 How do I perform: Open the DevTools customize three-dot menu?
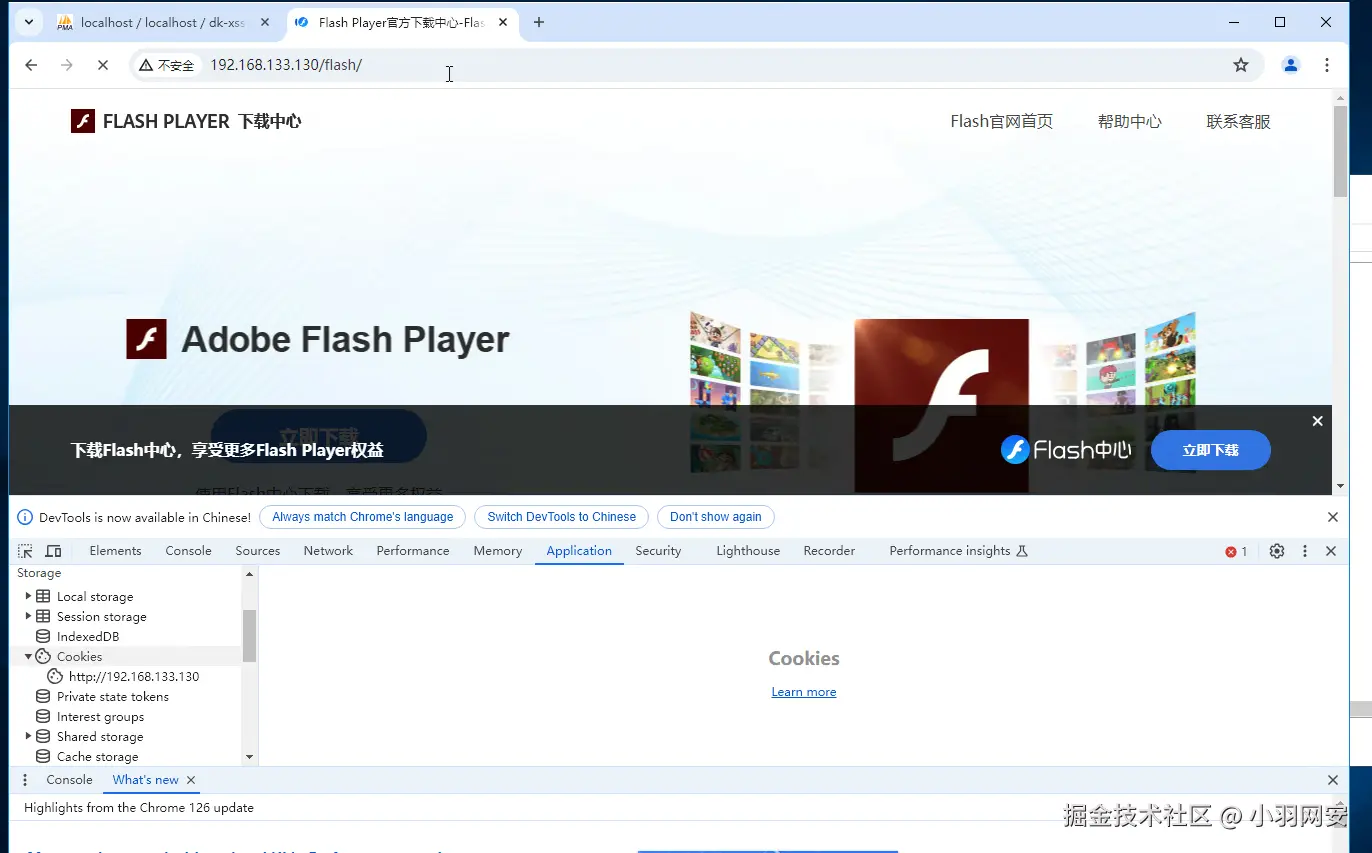(x=1304, y=551)
